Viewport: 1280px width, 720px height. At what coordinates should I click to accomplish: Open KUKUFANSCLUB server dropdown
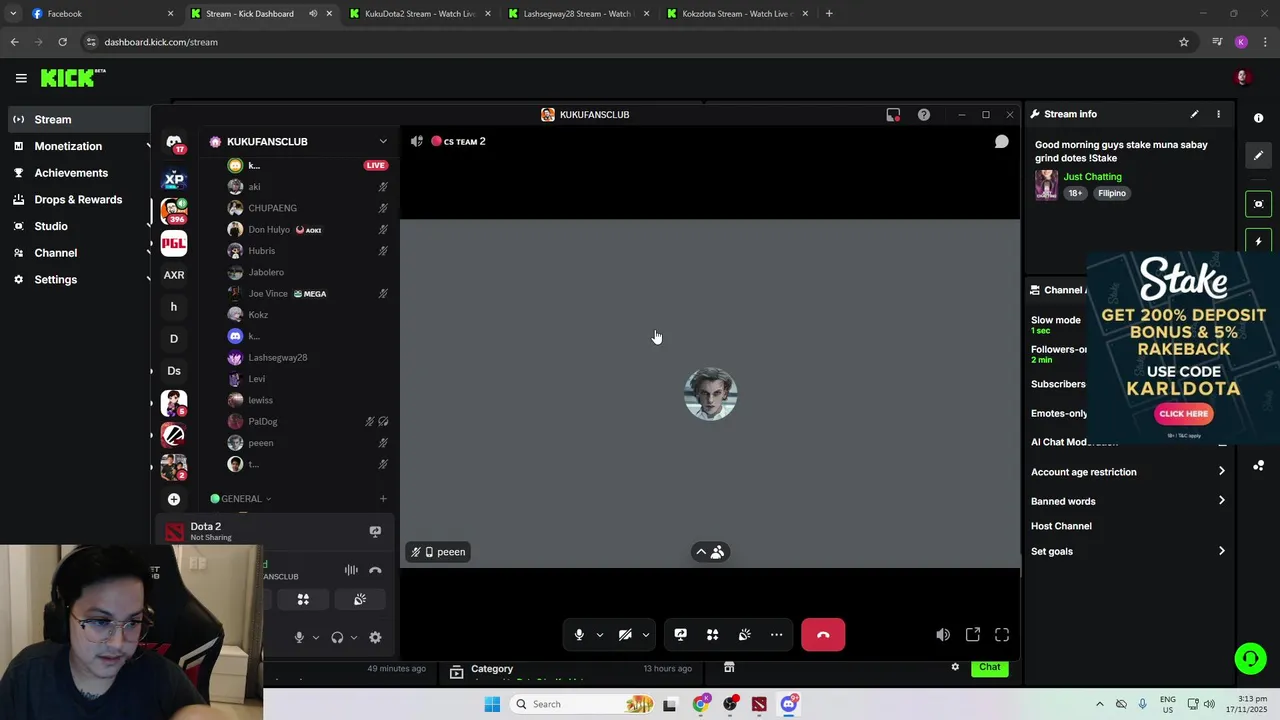(x=382, y=142)
